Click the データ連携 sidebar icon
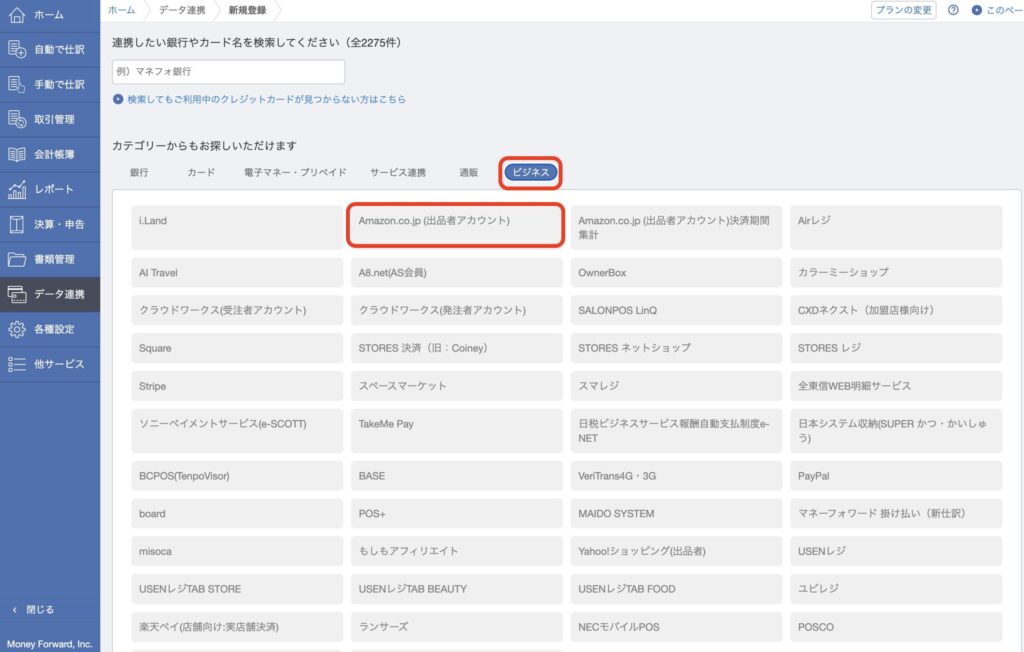 [17, 294]
